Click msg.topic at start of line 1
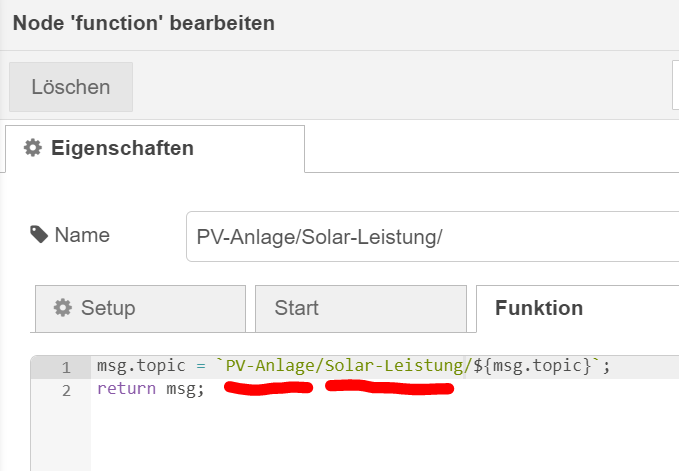 click(x=141, y=366)
